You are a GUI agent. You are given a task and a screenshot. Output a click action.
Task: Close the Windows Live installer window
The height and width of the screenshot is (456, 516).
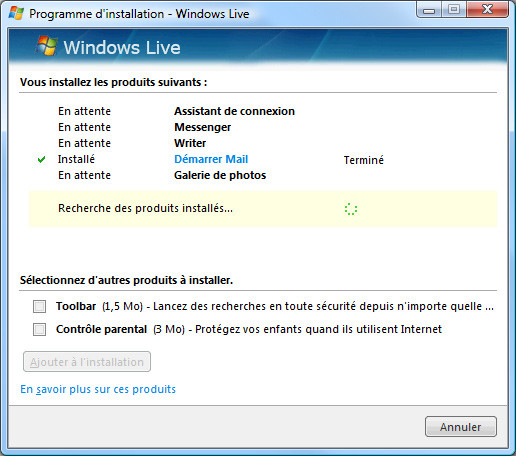(487, 10)
